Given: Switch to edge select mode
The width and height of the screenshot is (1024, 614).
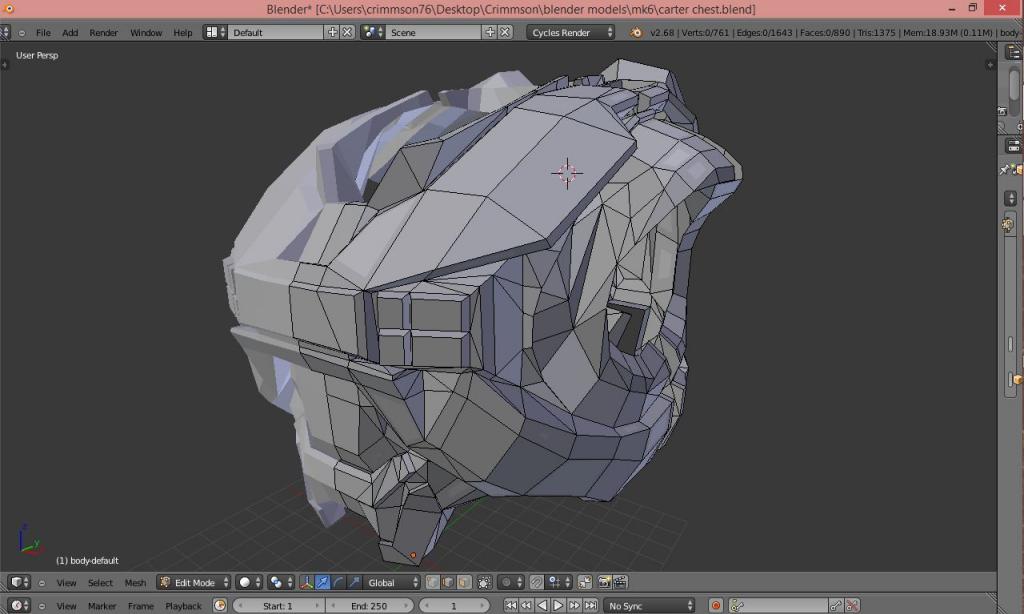Looking at the screenshot, I should 448,582.
